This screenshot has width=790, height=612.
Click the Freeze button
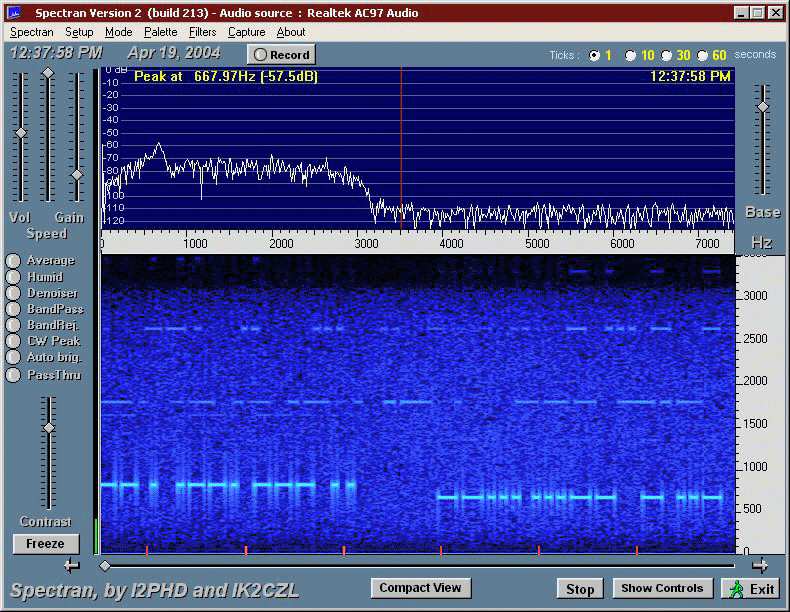coord(45,544)
